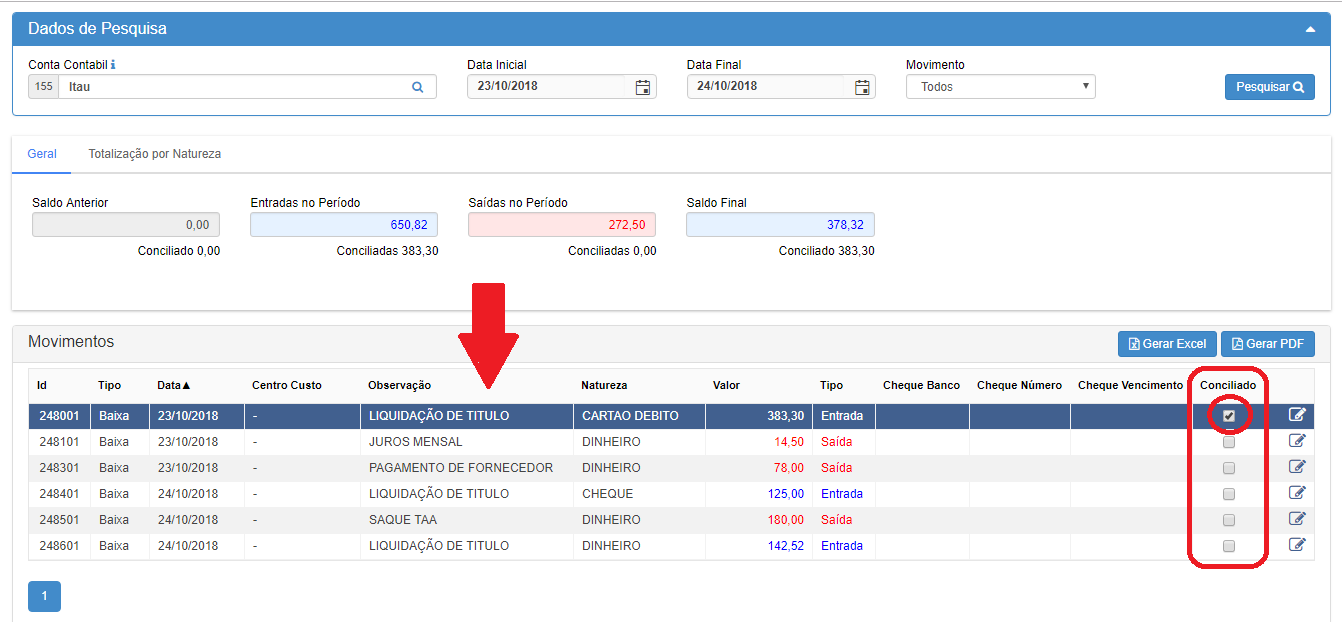Click the Saídas no Período value field
1342x622 pixels.
[562, 225]
